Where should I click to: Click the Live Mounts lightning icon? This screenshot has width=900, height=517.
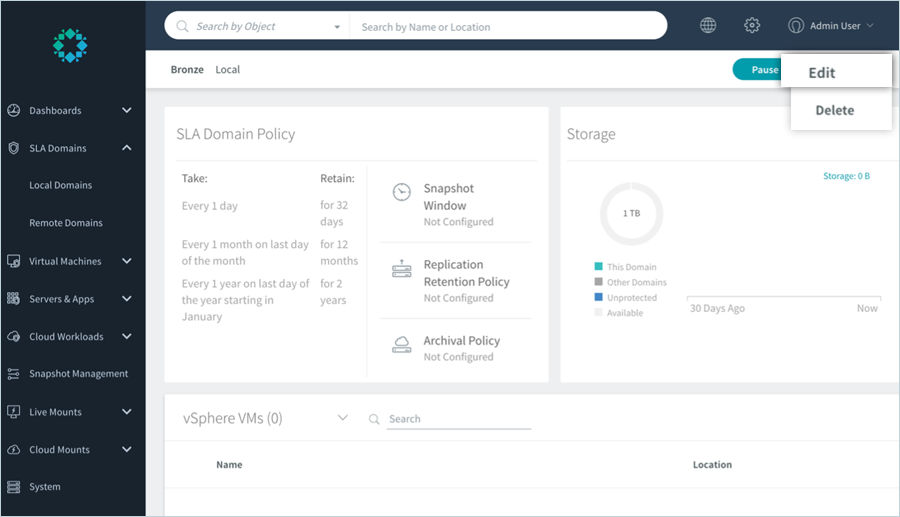pos(14,411)
